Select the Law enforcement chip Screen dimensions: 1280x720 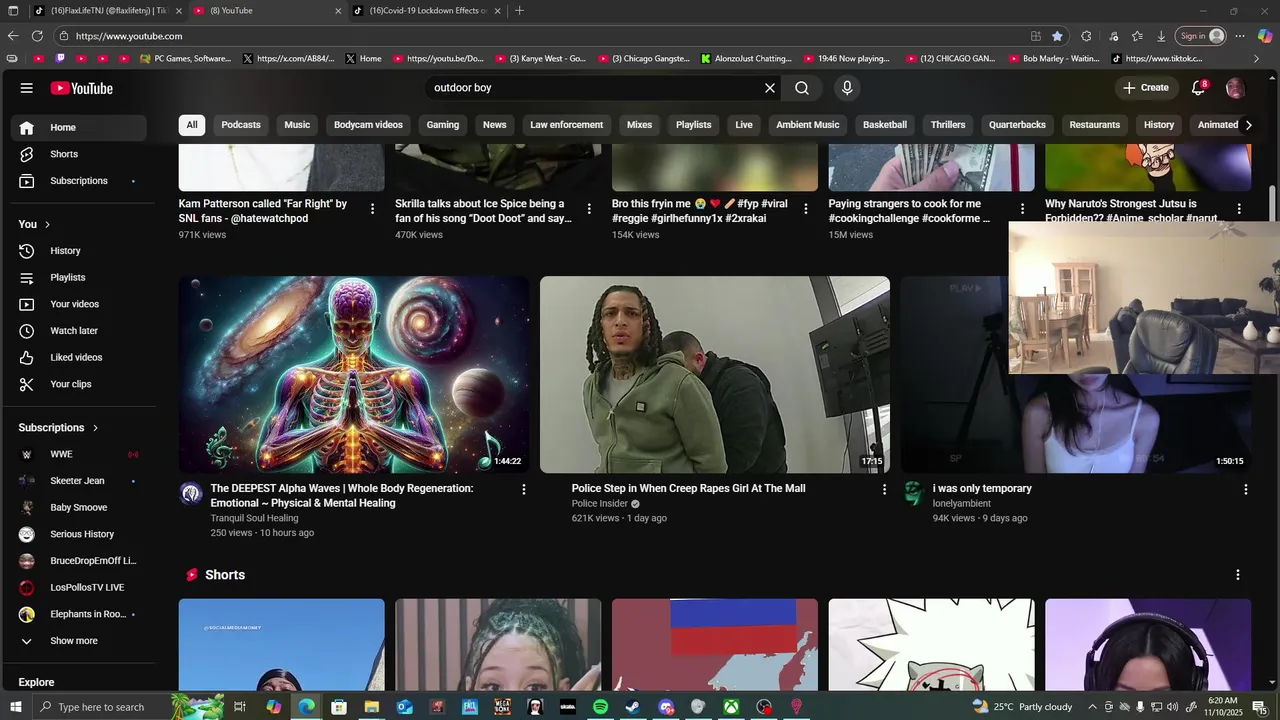tap(567, 125)
